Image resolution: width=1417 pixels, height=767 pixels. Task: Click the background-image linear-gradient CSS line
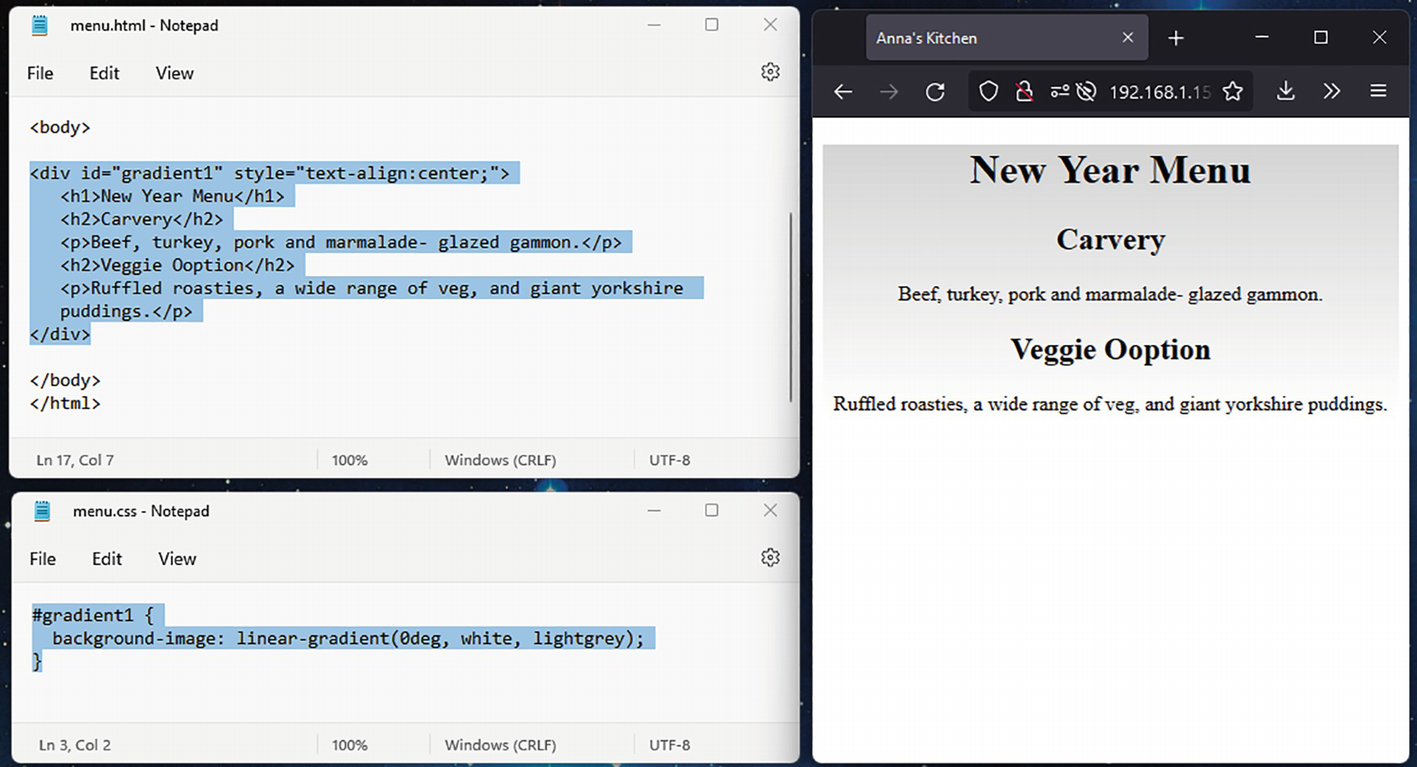(349, 639)
